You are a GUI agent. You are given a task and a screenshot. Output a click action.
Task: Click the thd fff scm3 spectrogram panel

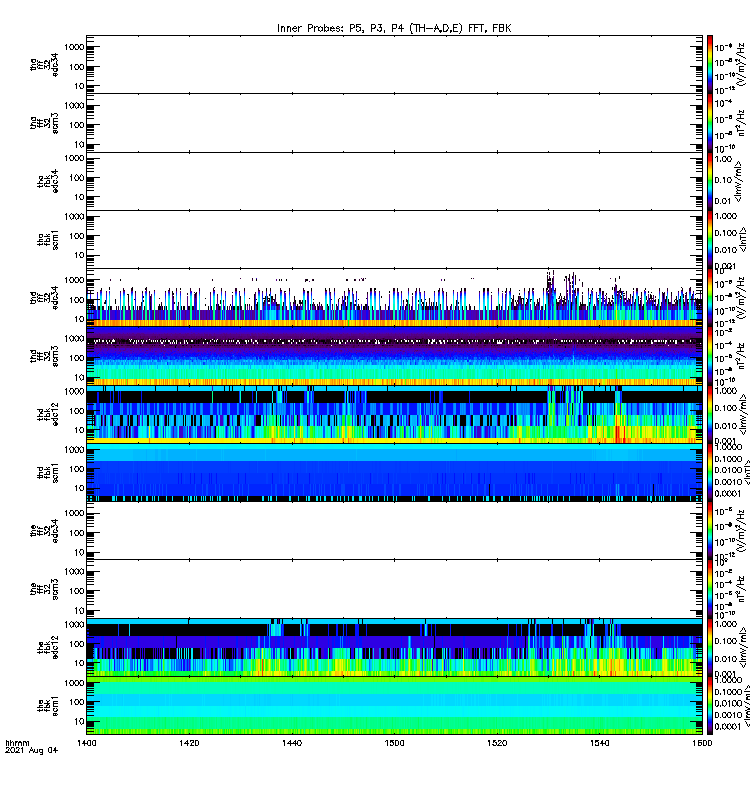point(394,356)
